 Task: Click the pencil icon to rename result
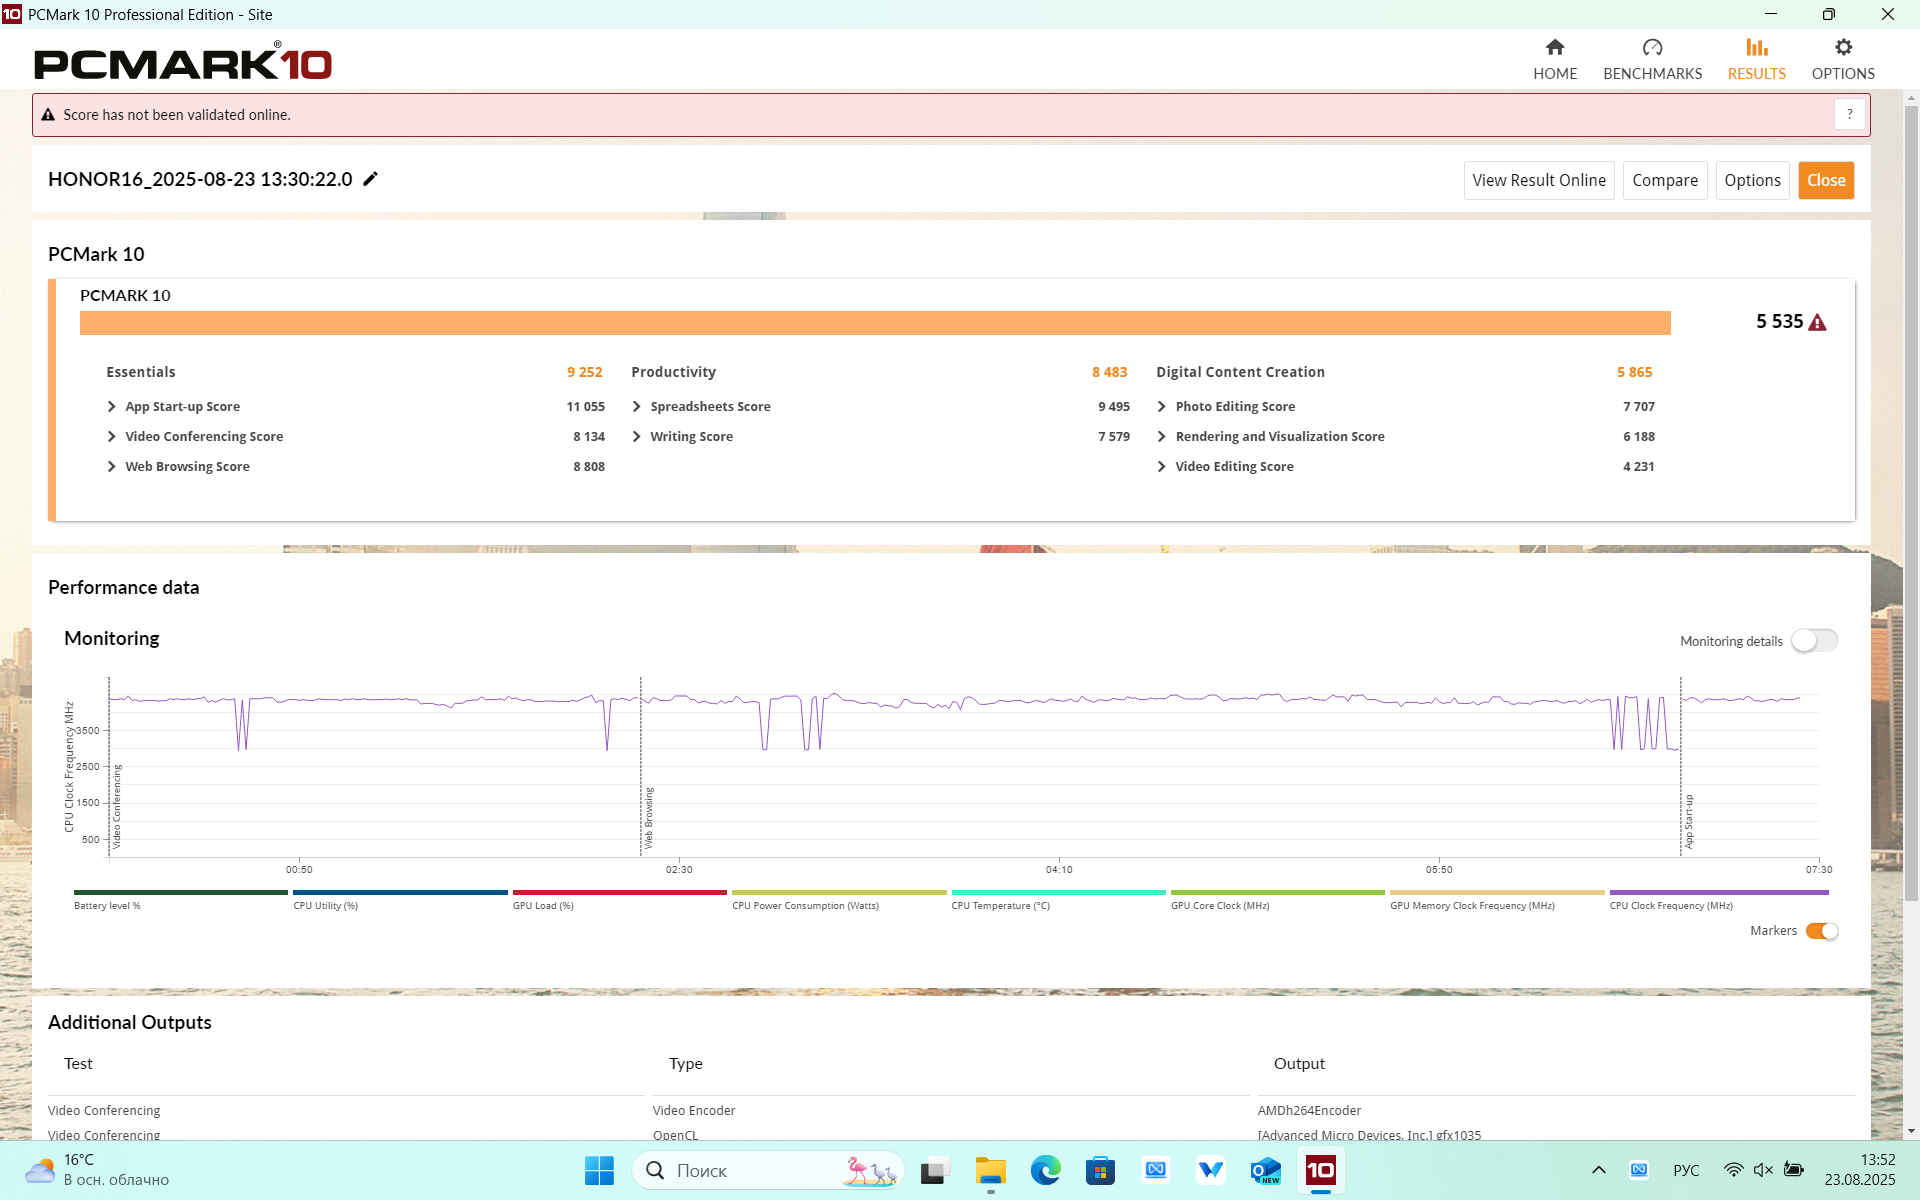click(371, 179)
